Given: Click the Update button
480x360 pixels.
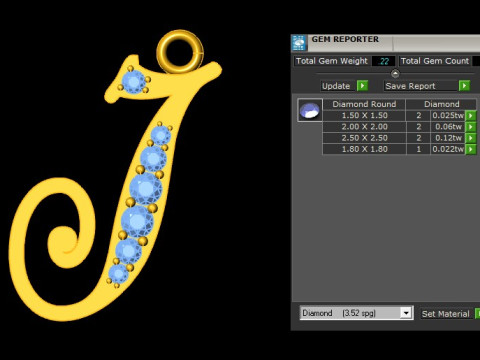Looking at the screenshot, I should (x=336, y=86).
